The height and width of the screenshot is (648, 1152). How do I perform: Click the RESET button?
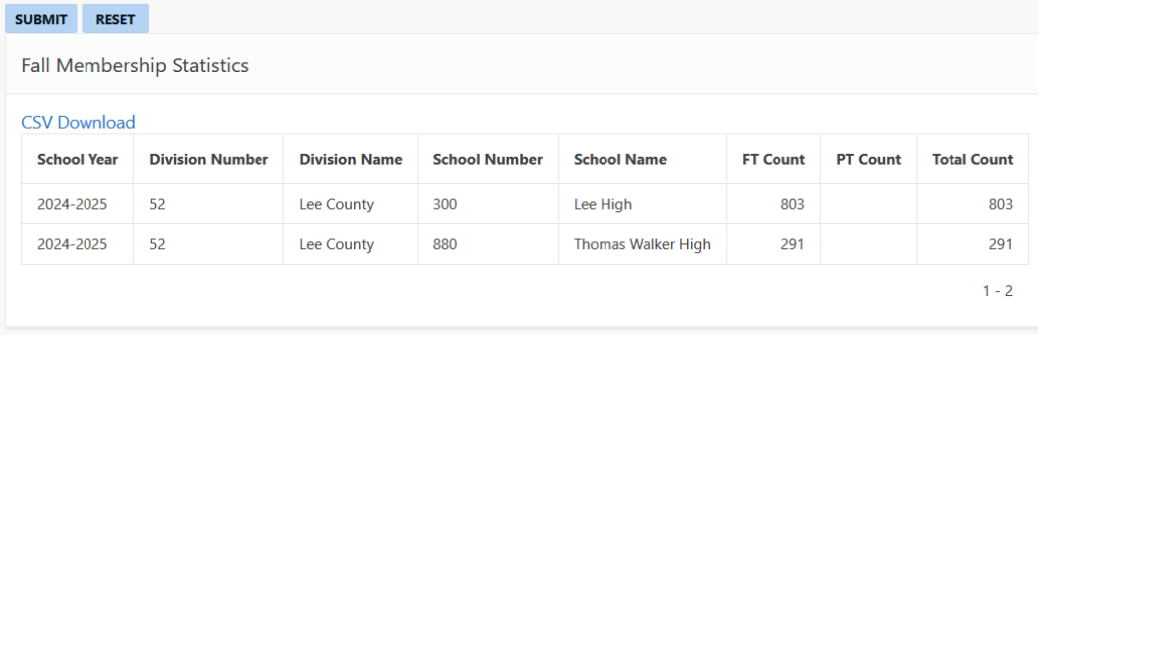point(115,19)
